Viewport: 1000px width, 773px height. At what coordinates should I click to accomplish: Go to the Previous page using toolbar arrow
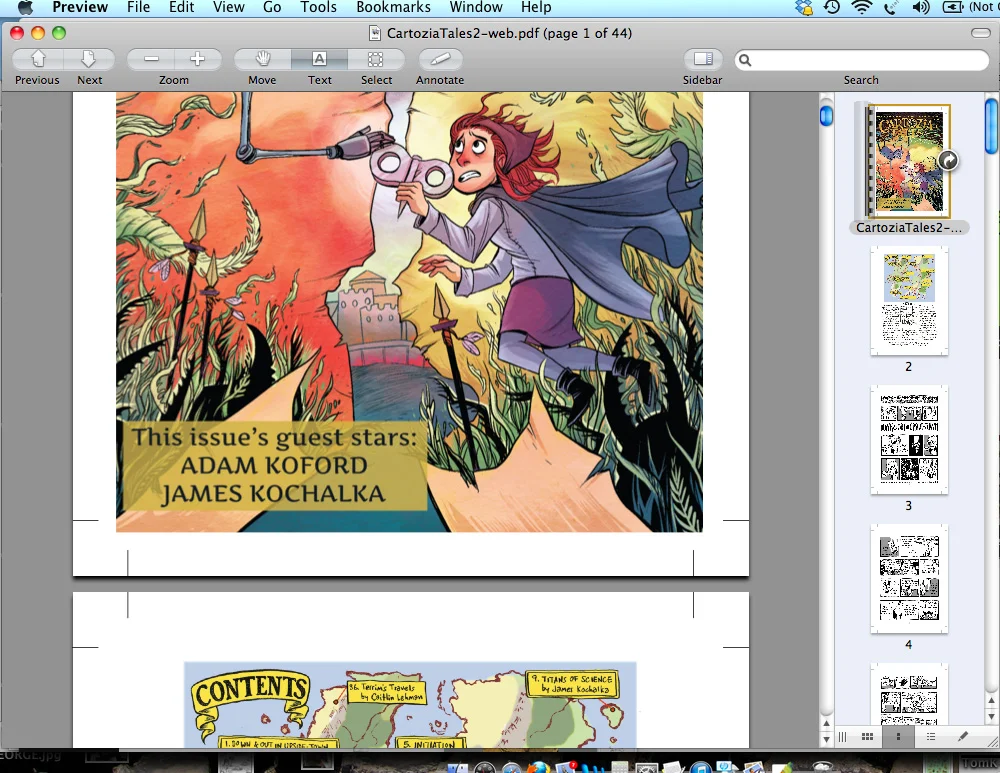click(38, 59)
